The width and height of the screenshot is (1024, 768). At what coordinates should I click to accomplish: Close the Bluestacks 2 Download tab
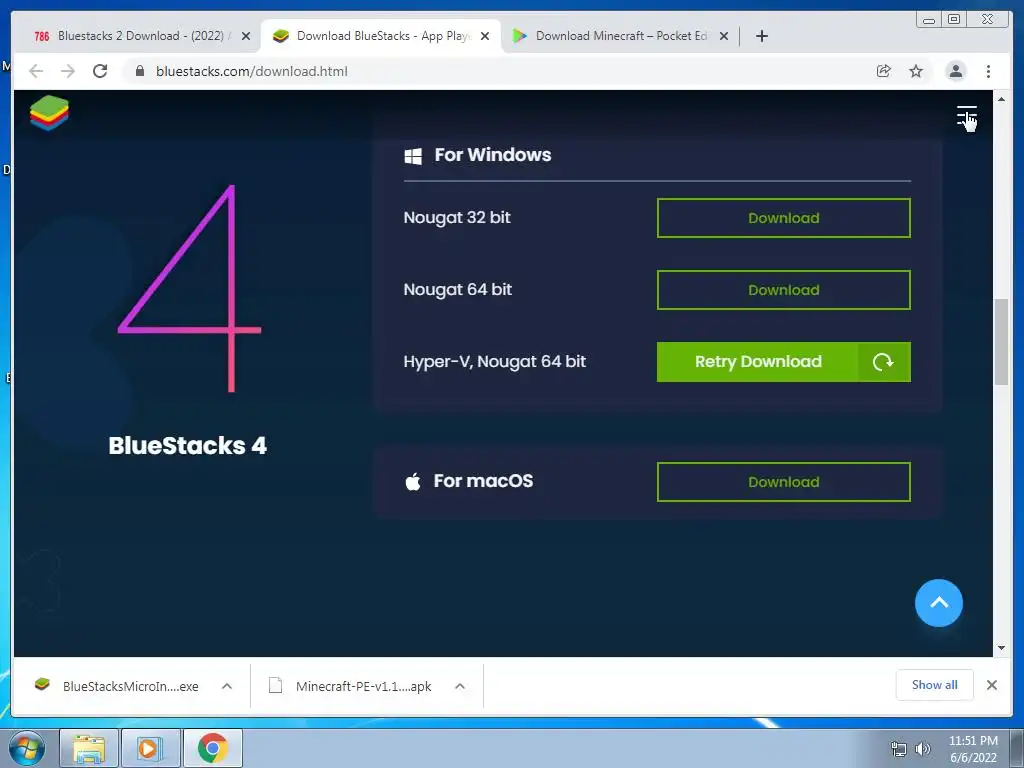(246, 36)
